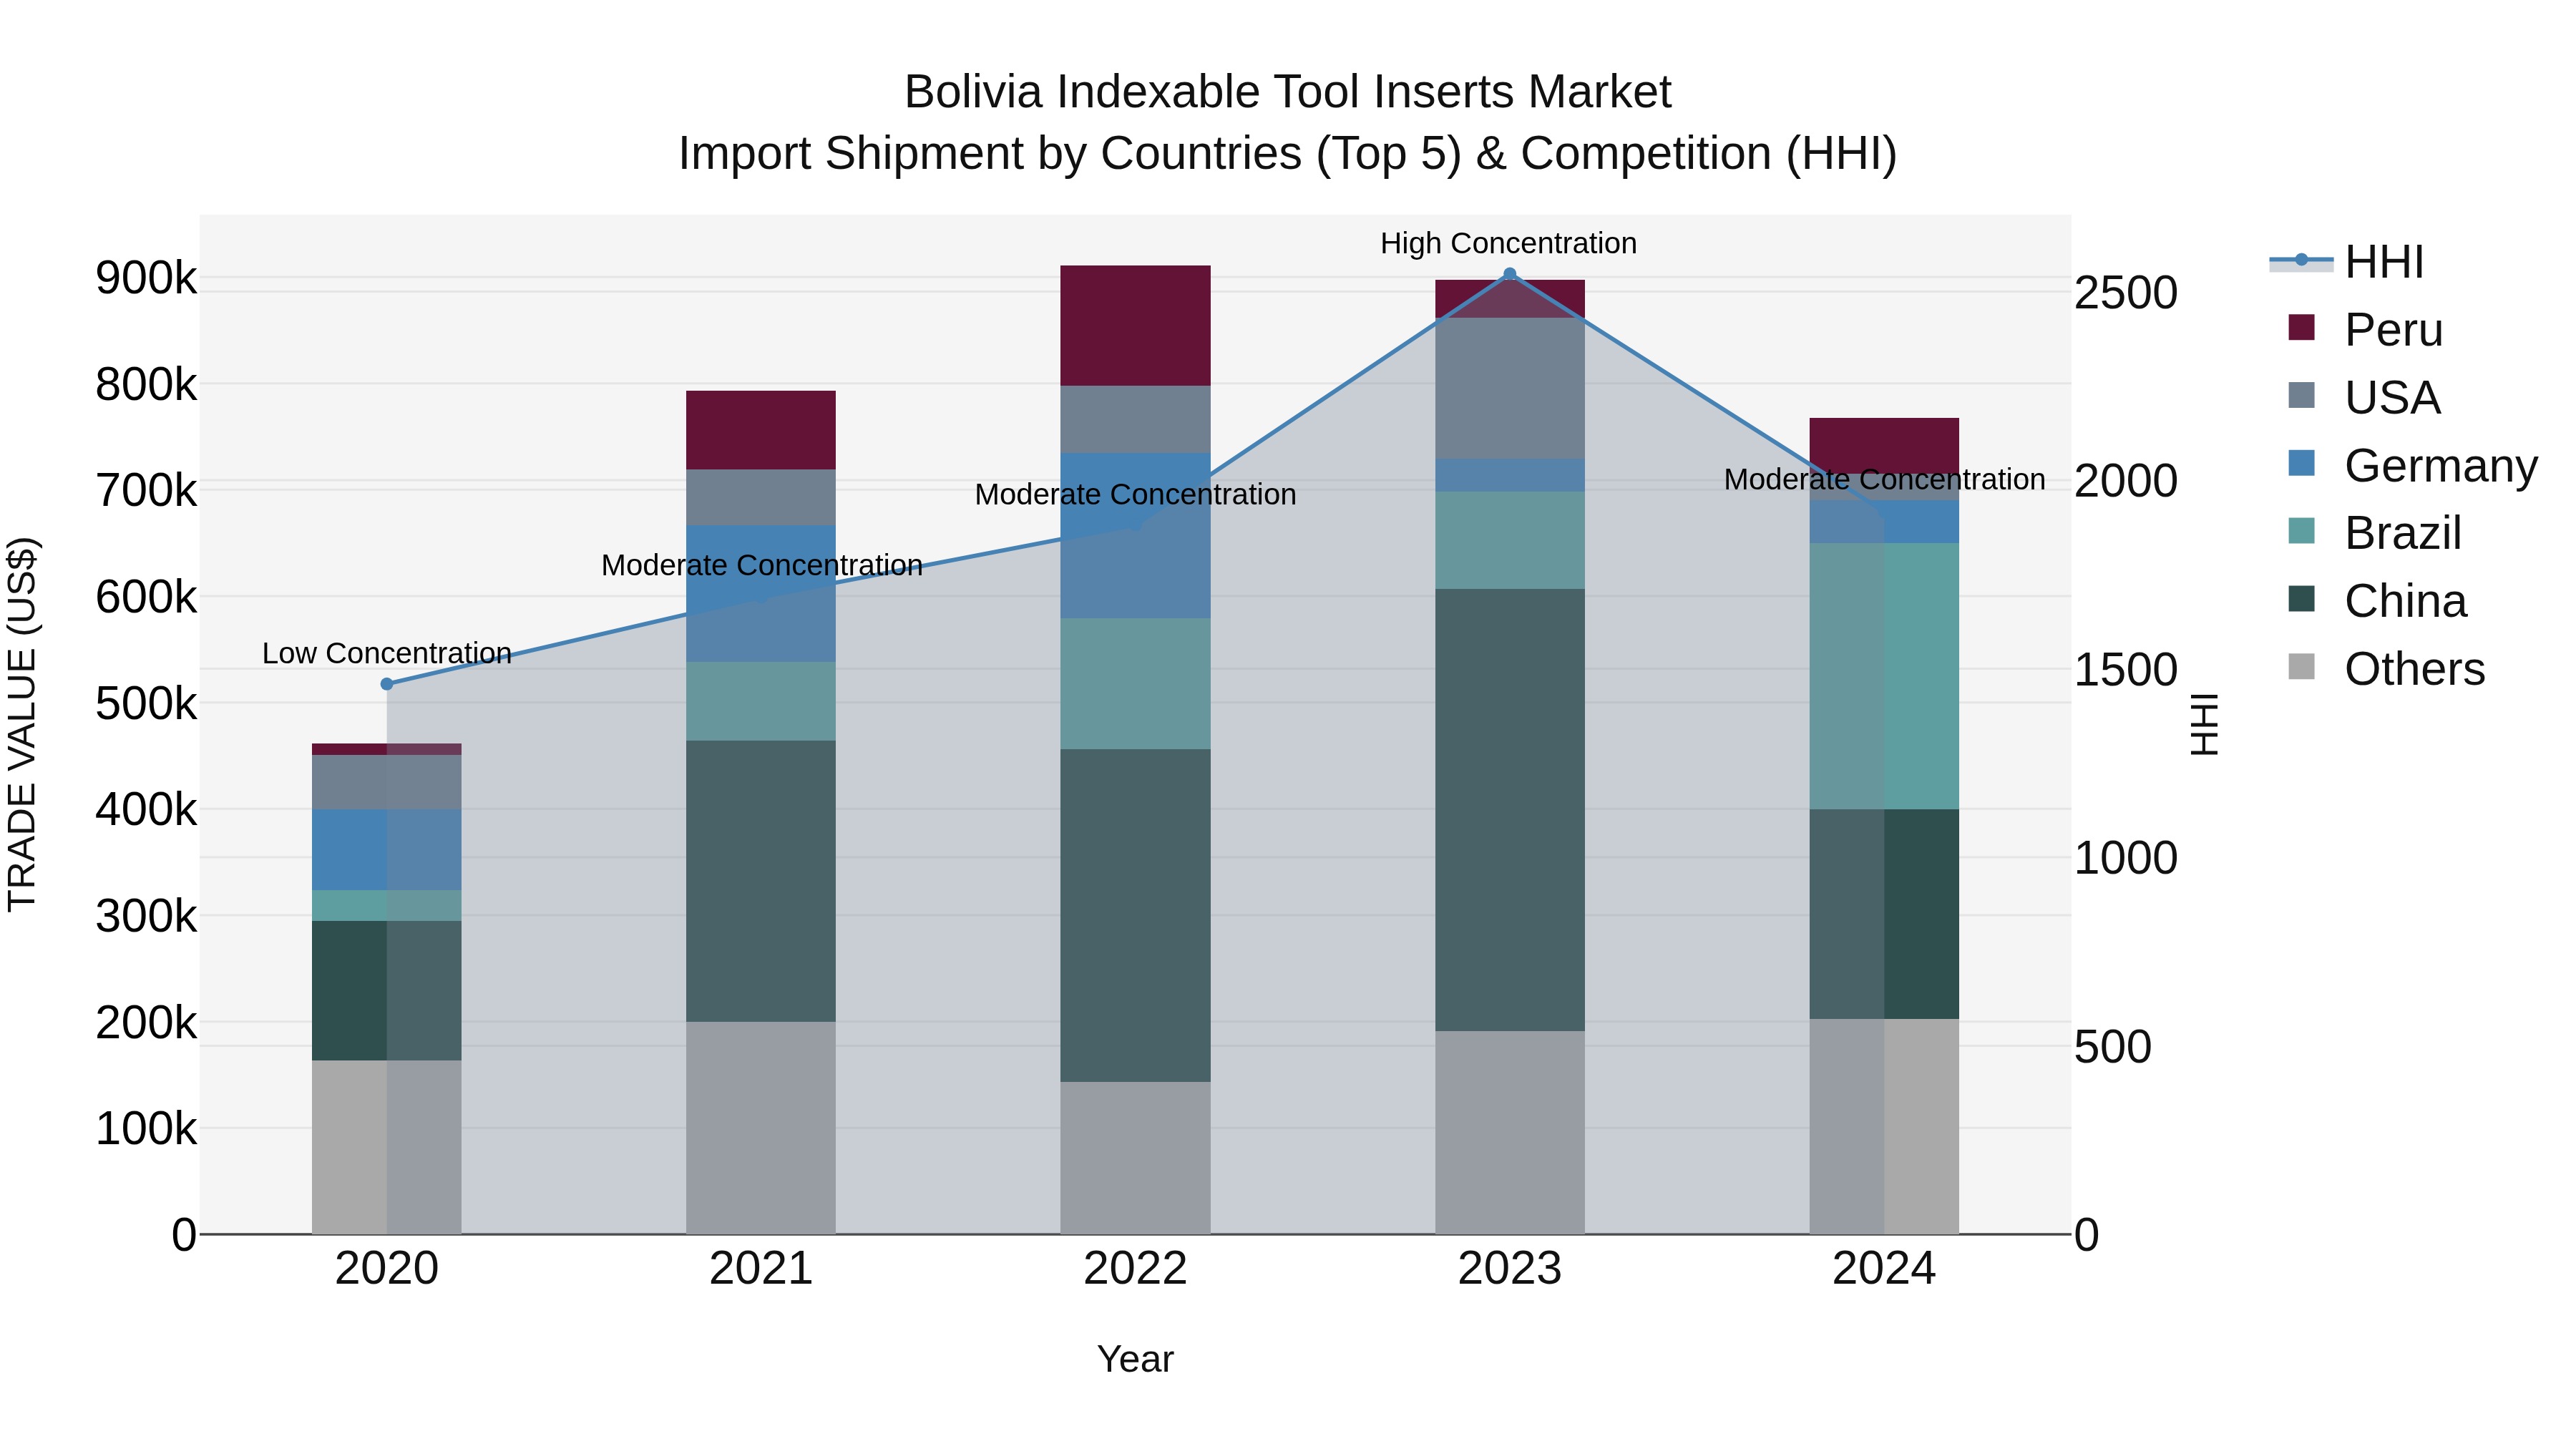Viewport: 2576px width, 1449px height.
Task: Click the 'Year' x-axis title
Action: coord(1135,1359)
